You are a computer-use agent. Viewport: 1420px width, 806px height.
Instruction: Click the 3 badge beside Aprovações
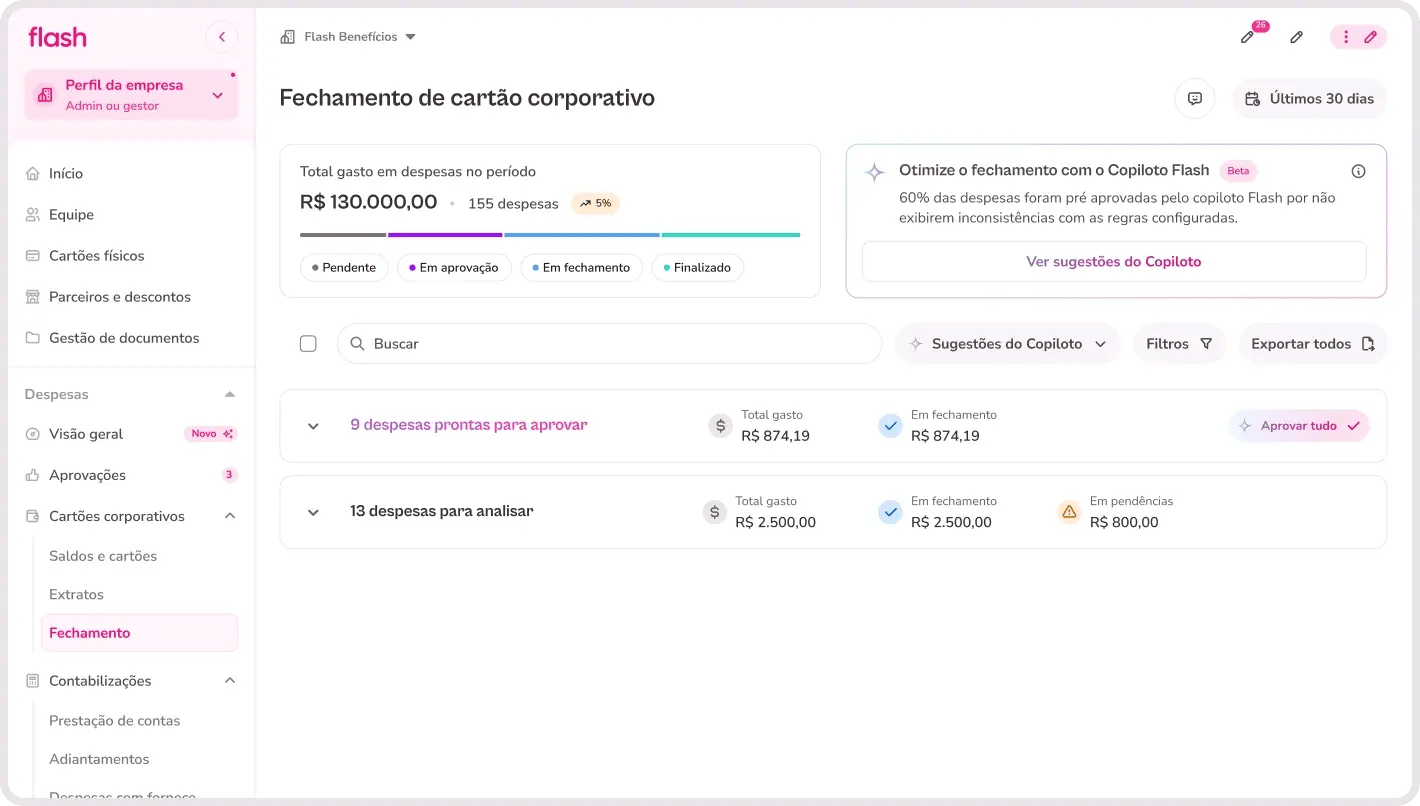point(229,475)
